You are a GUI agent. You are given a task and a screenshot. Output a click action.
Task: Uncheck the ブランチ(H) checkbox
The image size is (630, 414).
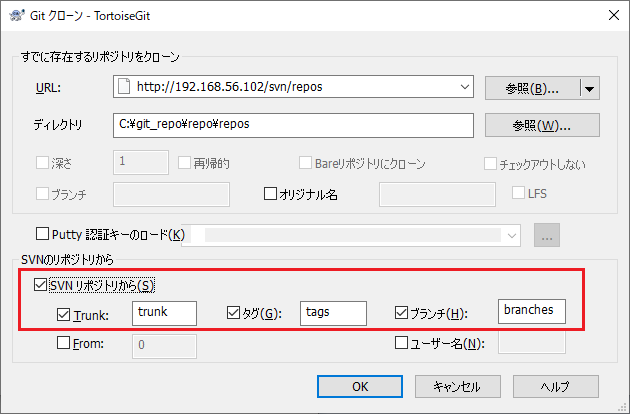(401, 313)
